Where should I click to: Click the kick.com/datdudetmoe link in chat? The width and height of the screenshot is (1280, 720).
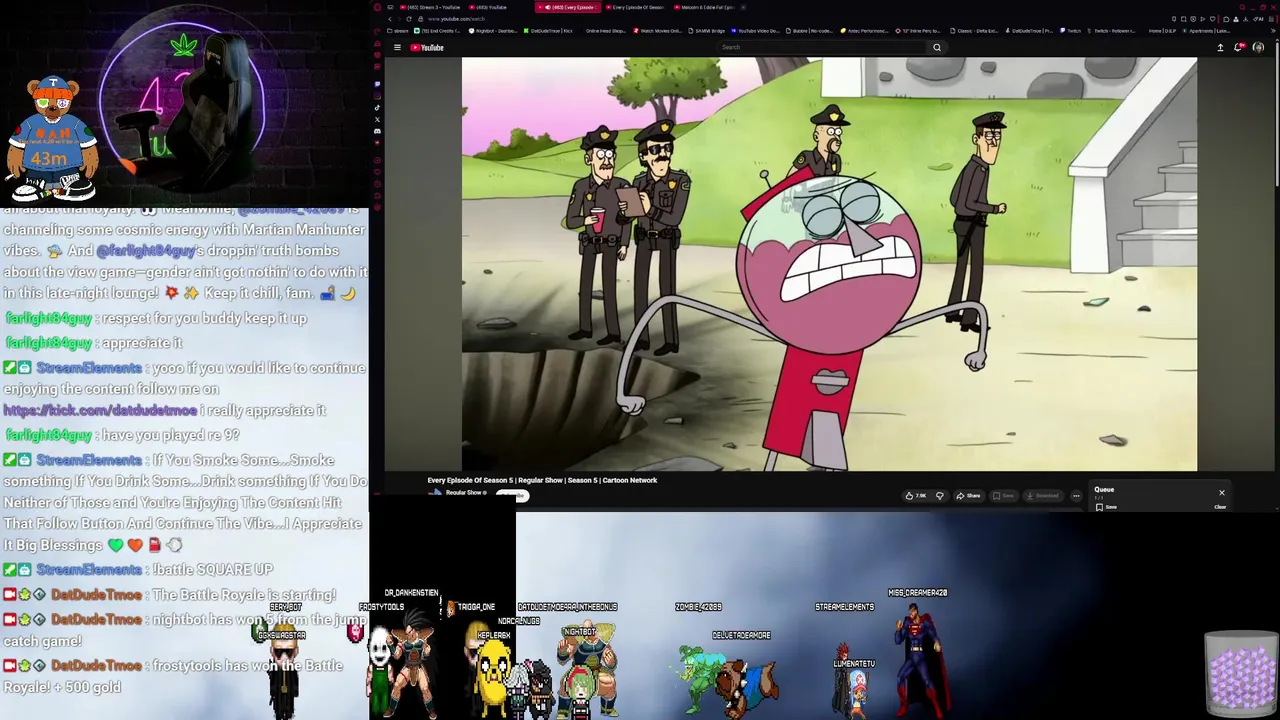pos(100,411)
